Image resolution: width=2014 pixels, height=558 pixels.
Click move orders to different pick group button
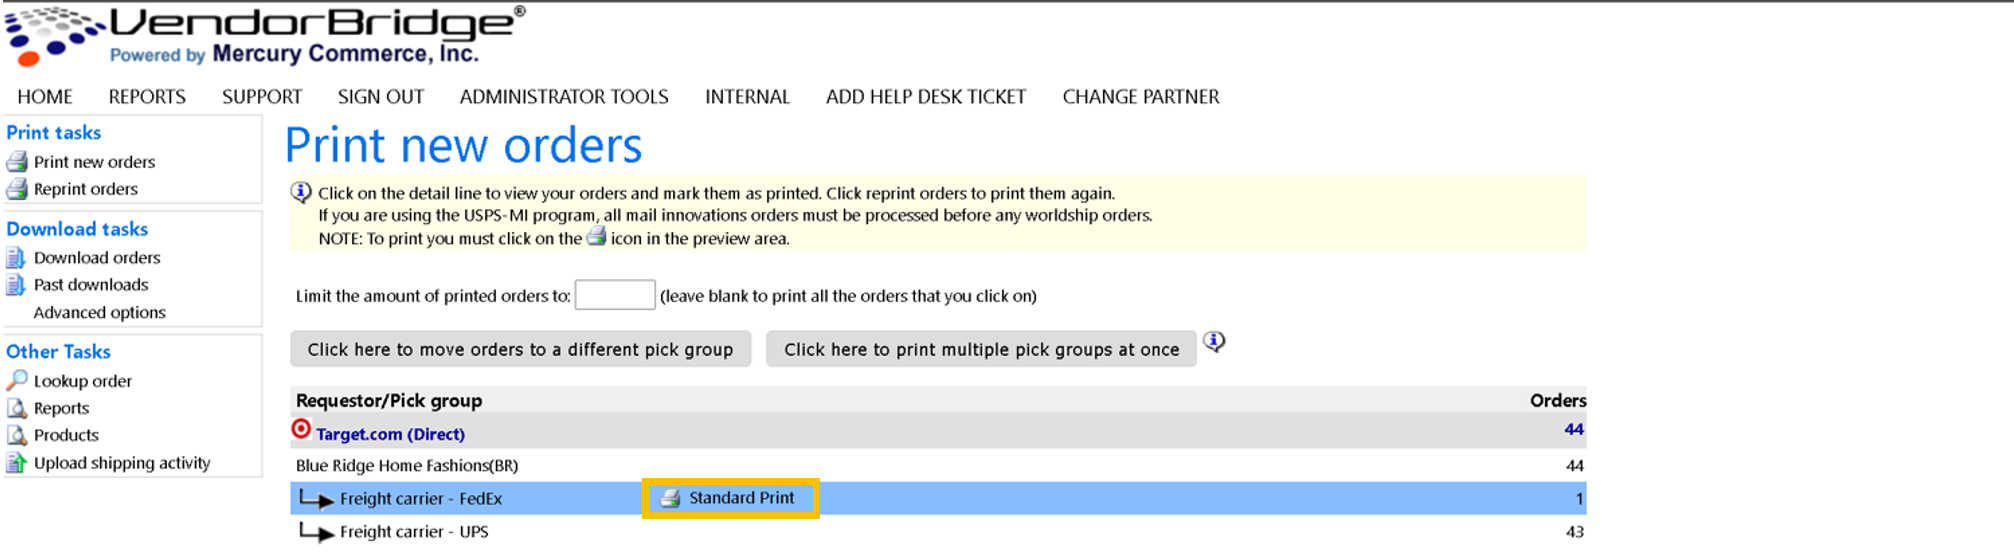tap(521, 349)
